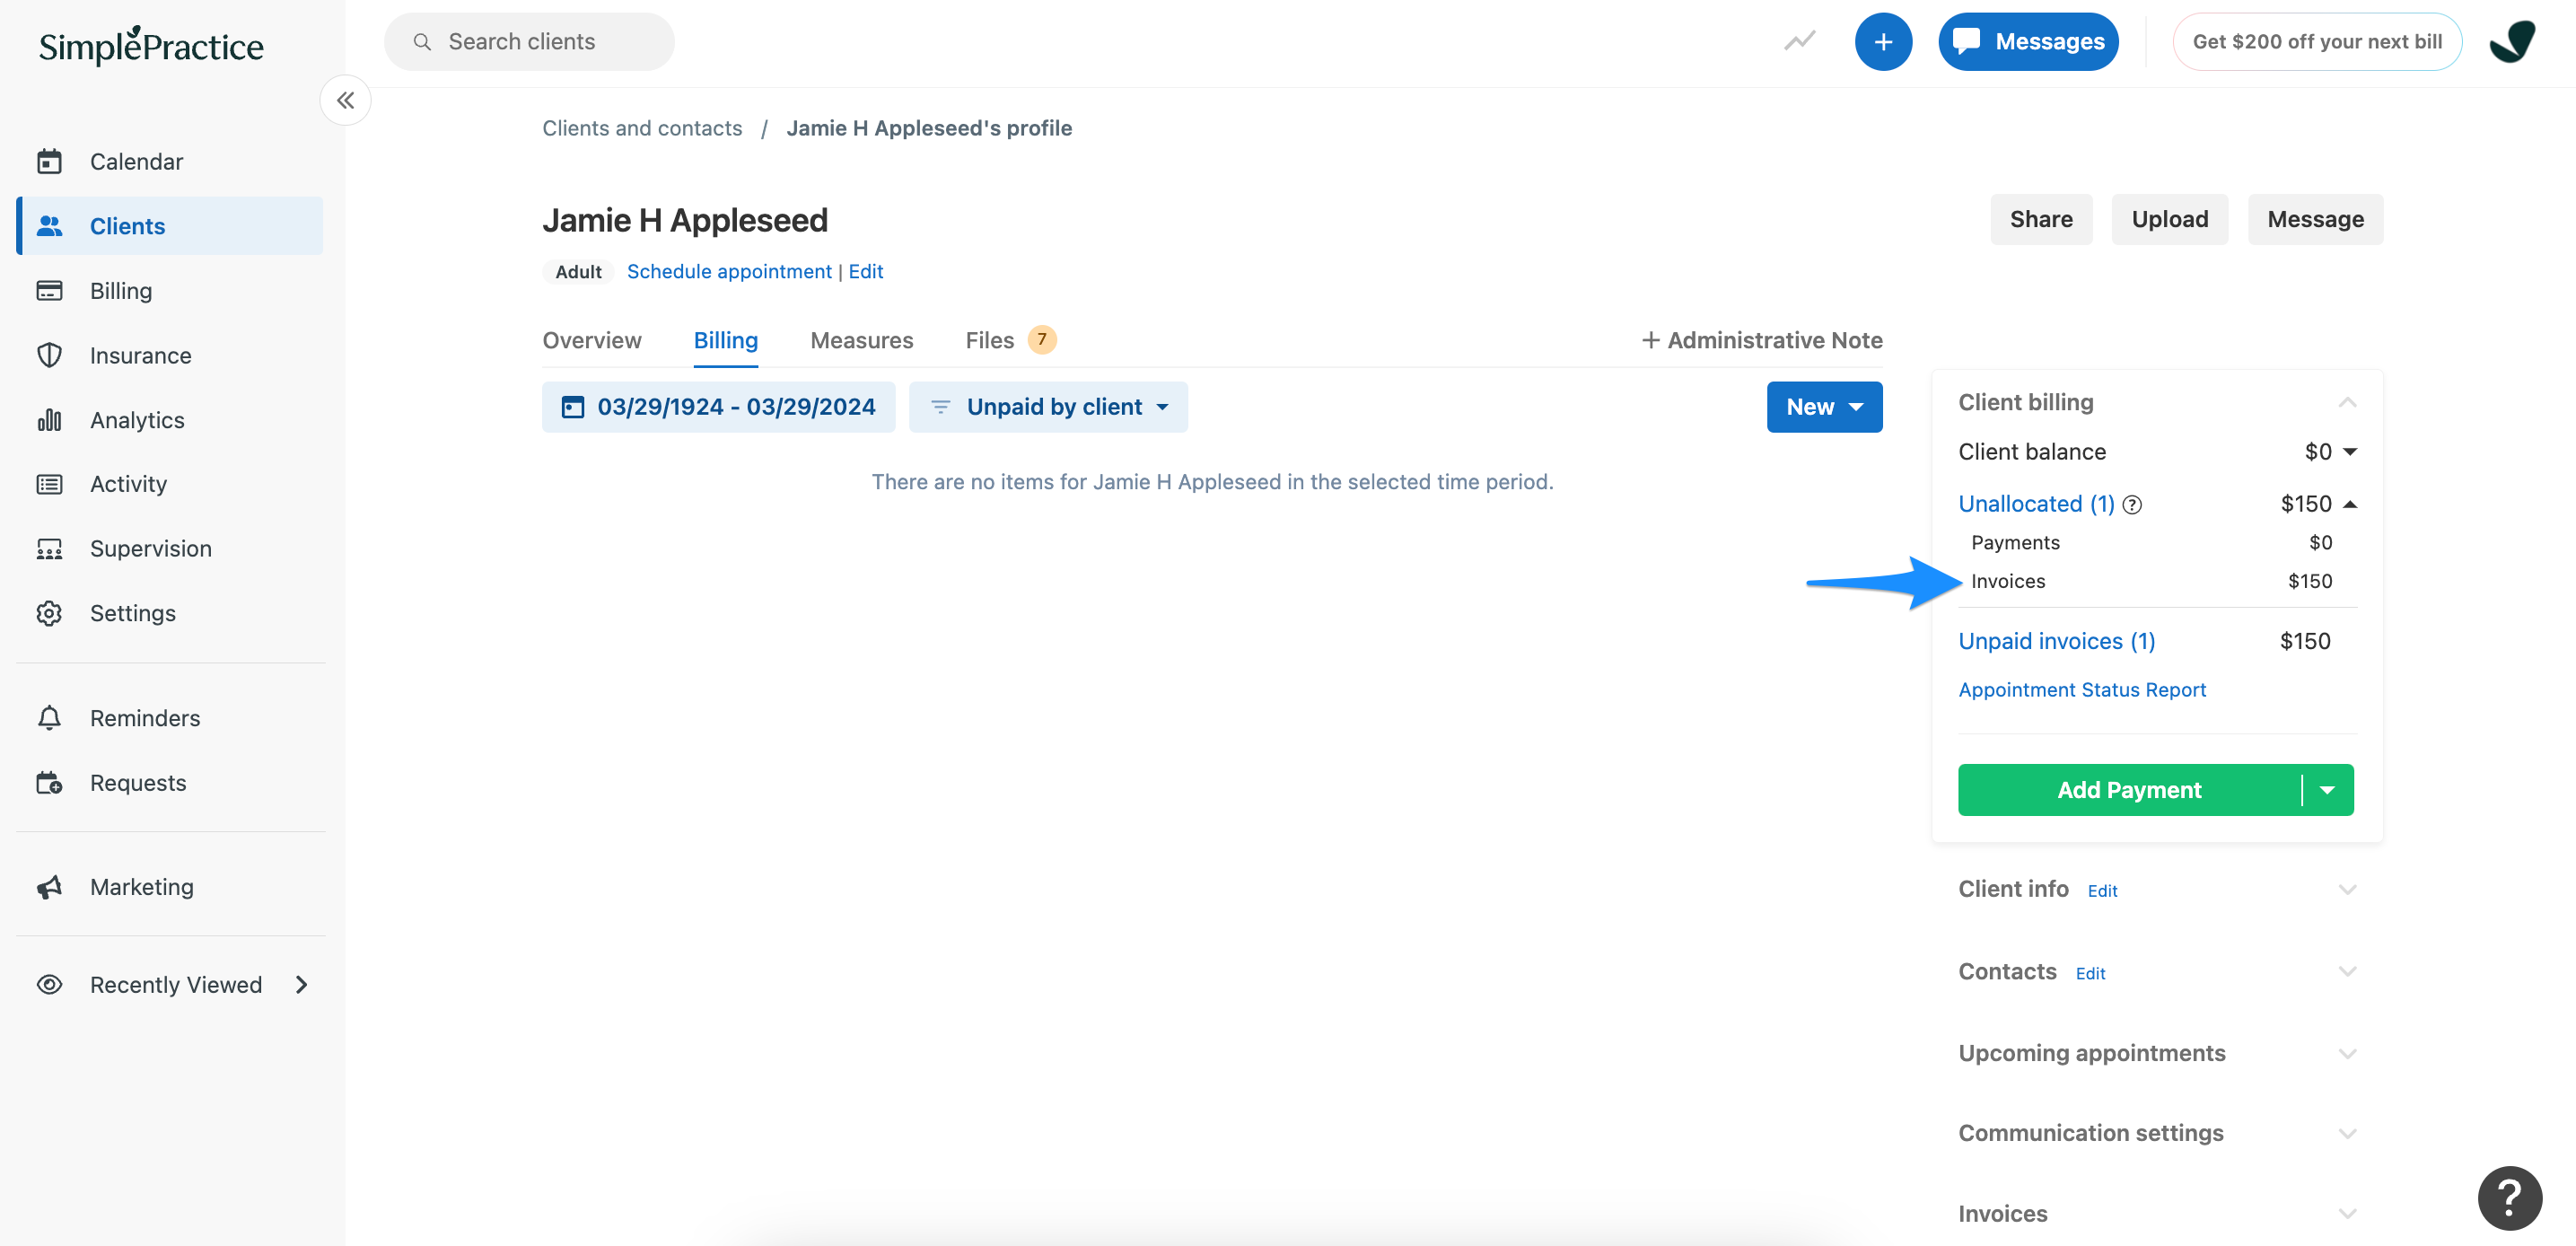
Task: Click the plus icon for Administrative Note
Action: 1651,341
